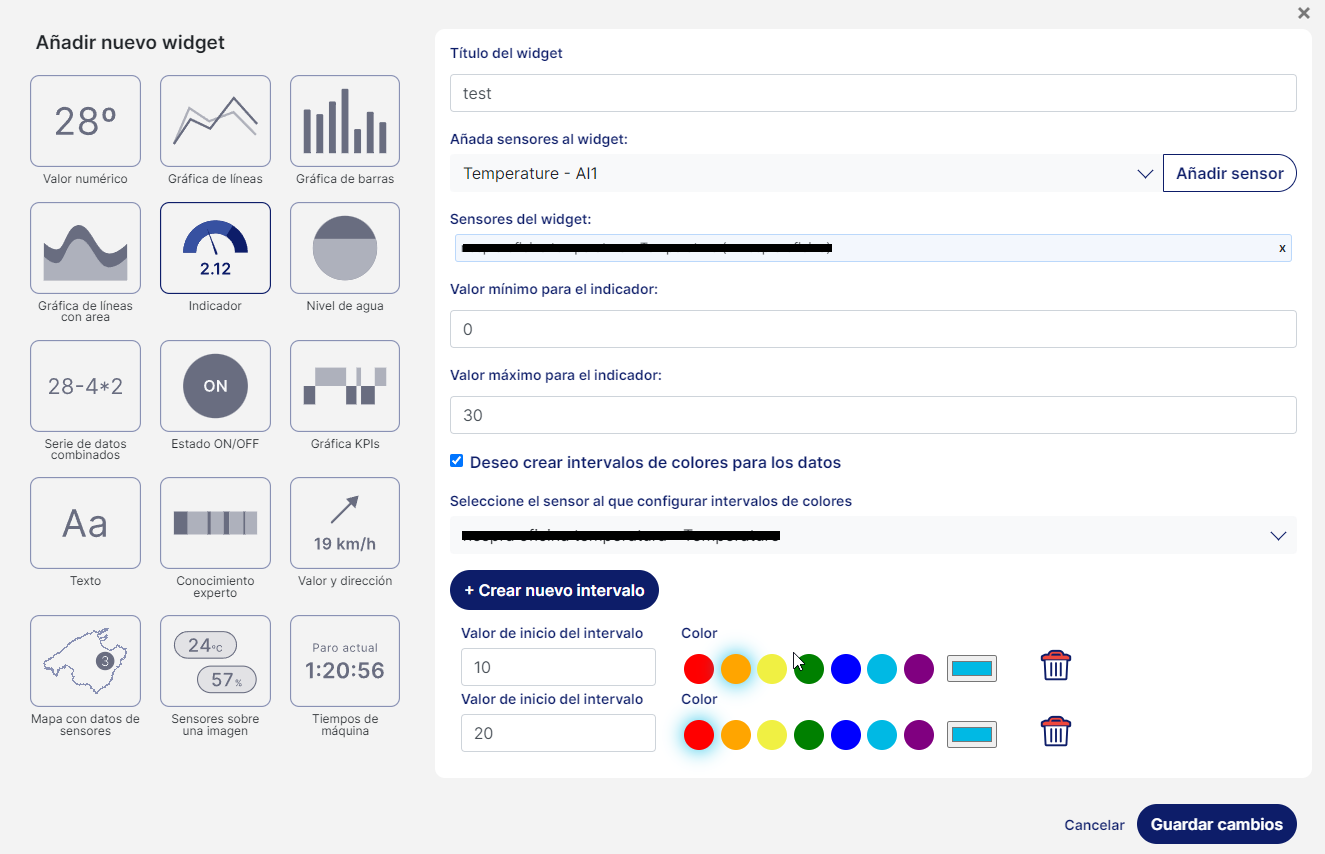This screenshot has width=1325, height=854.
Task: Open custom color picker for second interval
Action: [x=972, y=735]
